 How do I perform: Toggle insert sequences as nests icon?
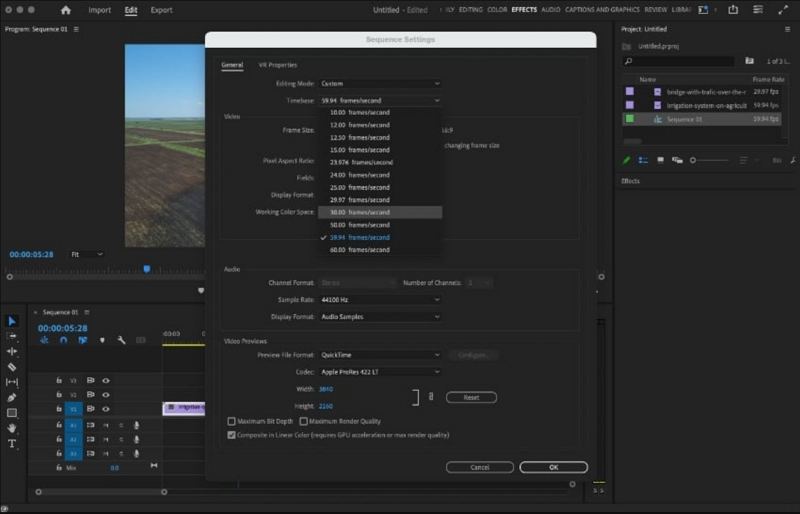(x=44, y=340)
